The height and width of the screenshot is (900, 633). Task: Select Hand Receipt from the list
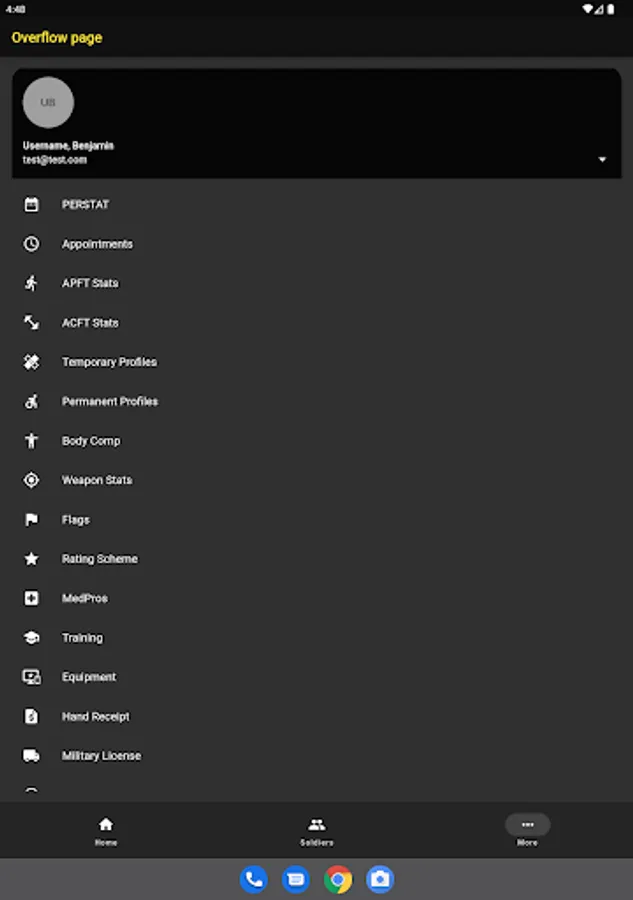(x=95, y=717)
